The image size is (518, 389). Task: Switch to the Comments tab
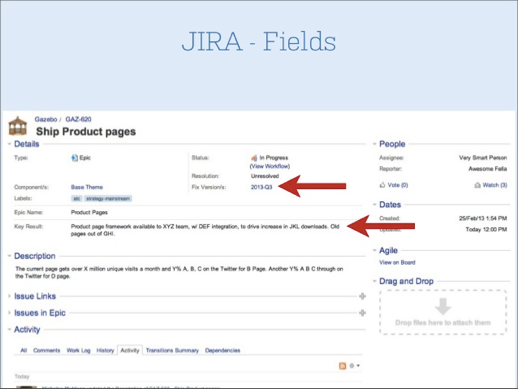pyautogui.click(x=47, y=350)
